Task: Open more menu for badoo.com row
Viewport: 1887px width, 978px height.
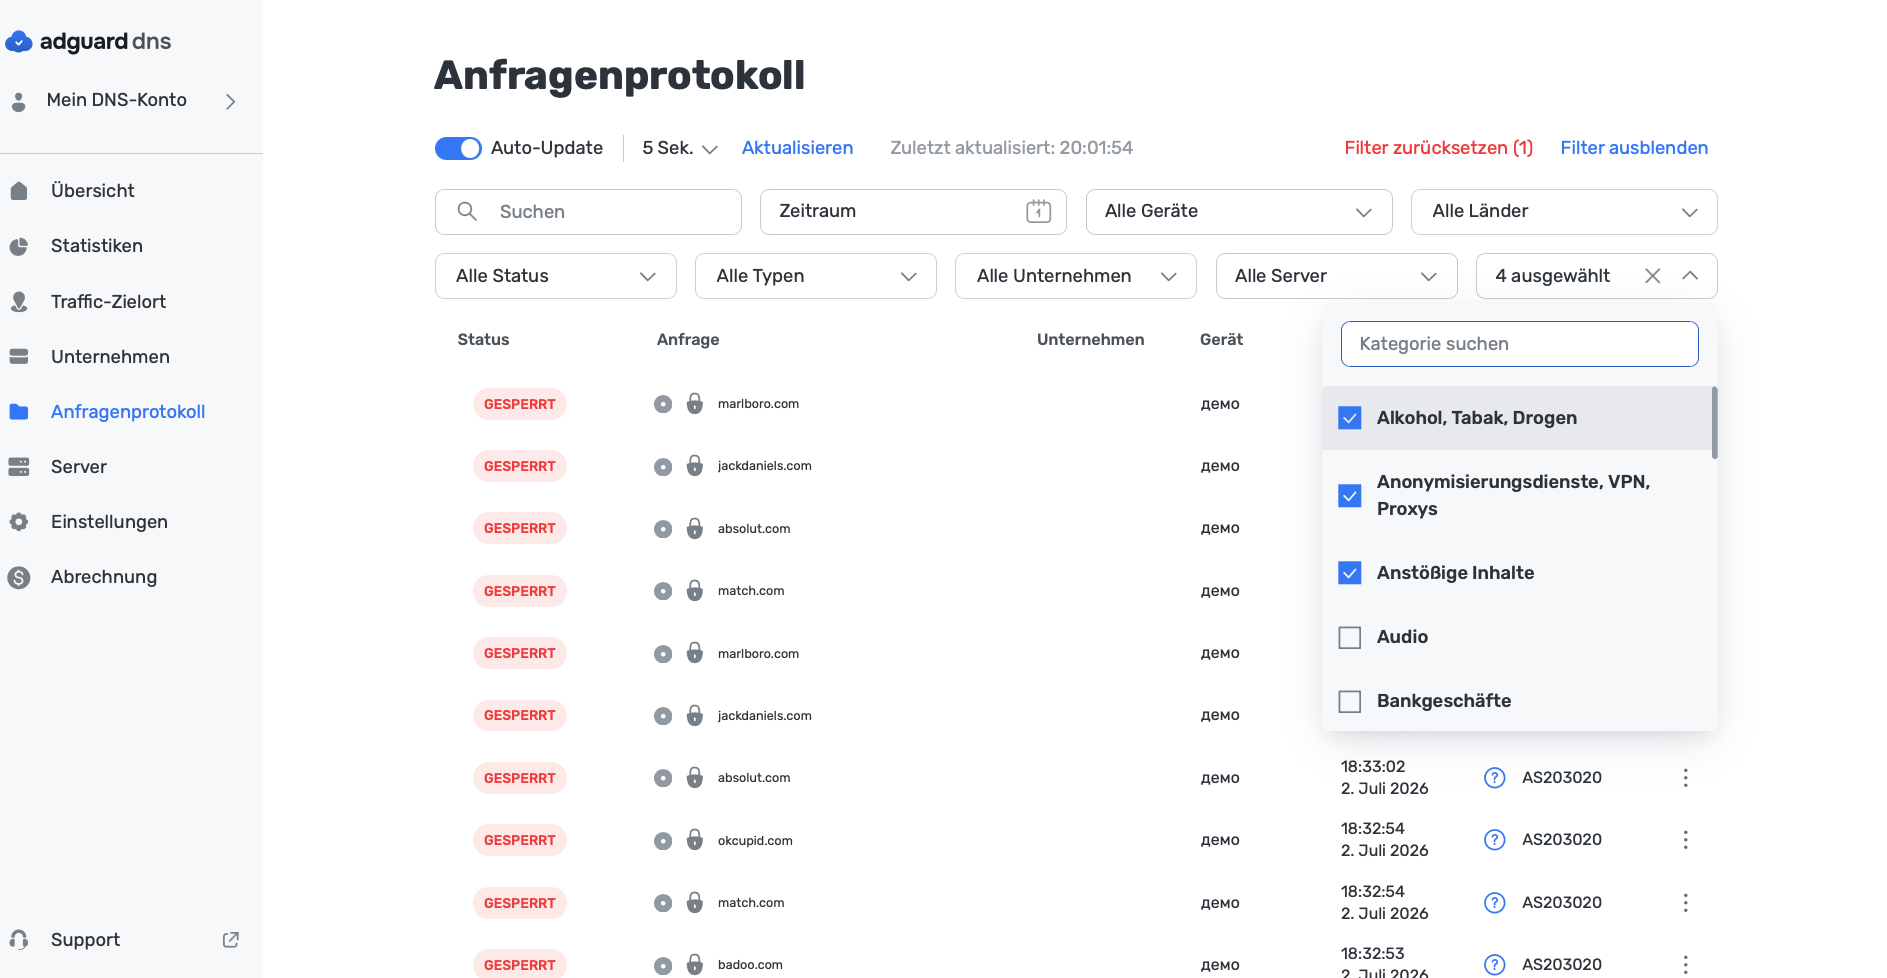Action: 1685,964
